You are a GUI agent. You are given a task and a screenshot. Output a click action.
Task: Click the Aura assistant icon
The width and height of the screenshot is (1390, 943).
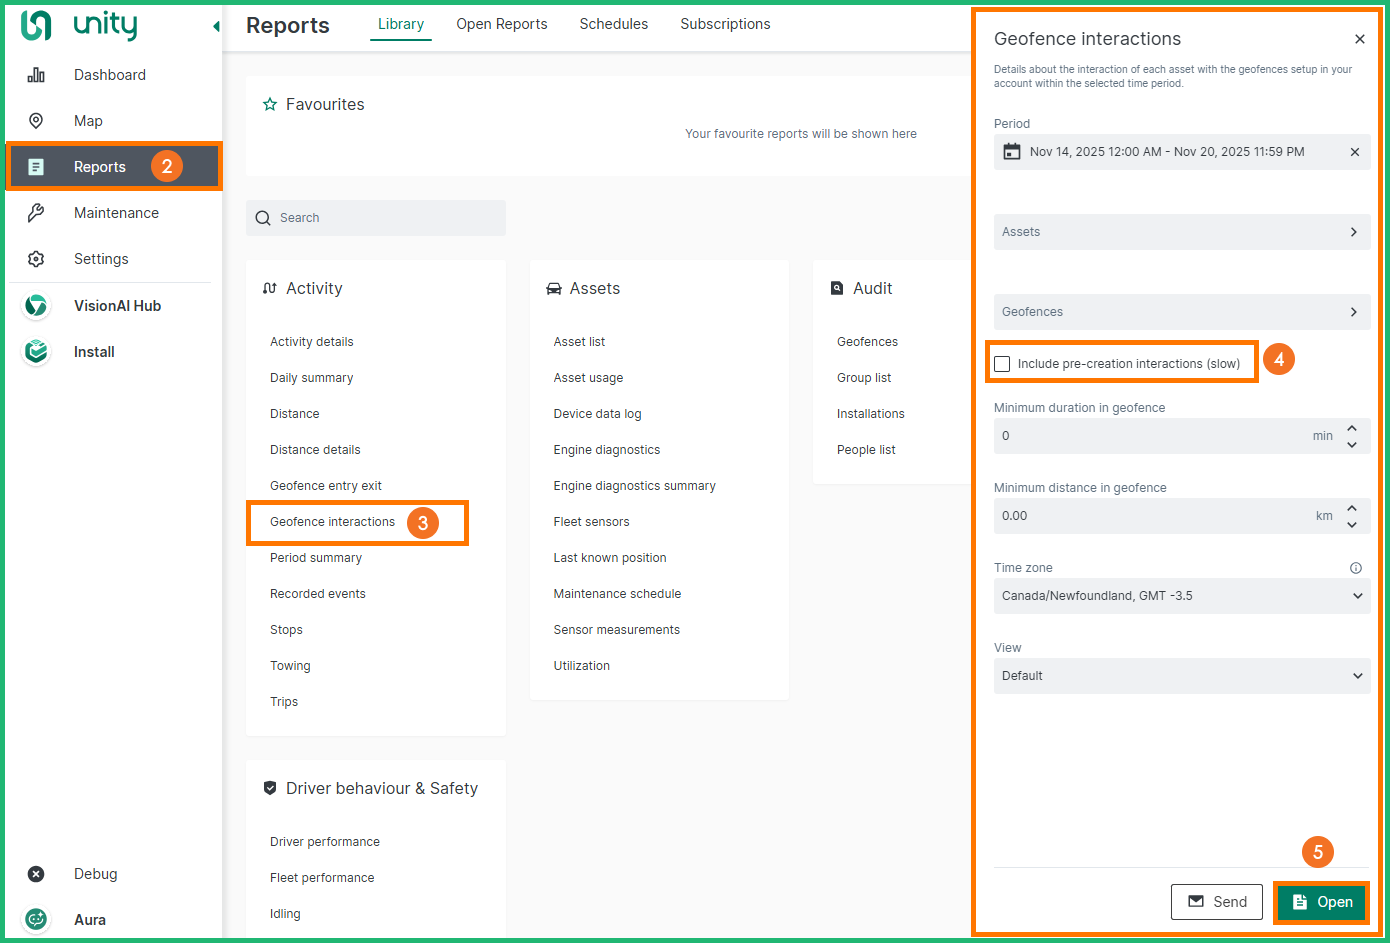[36, 920]
